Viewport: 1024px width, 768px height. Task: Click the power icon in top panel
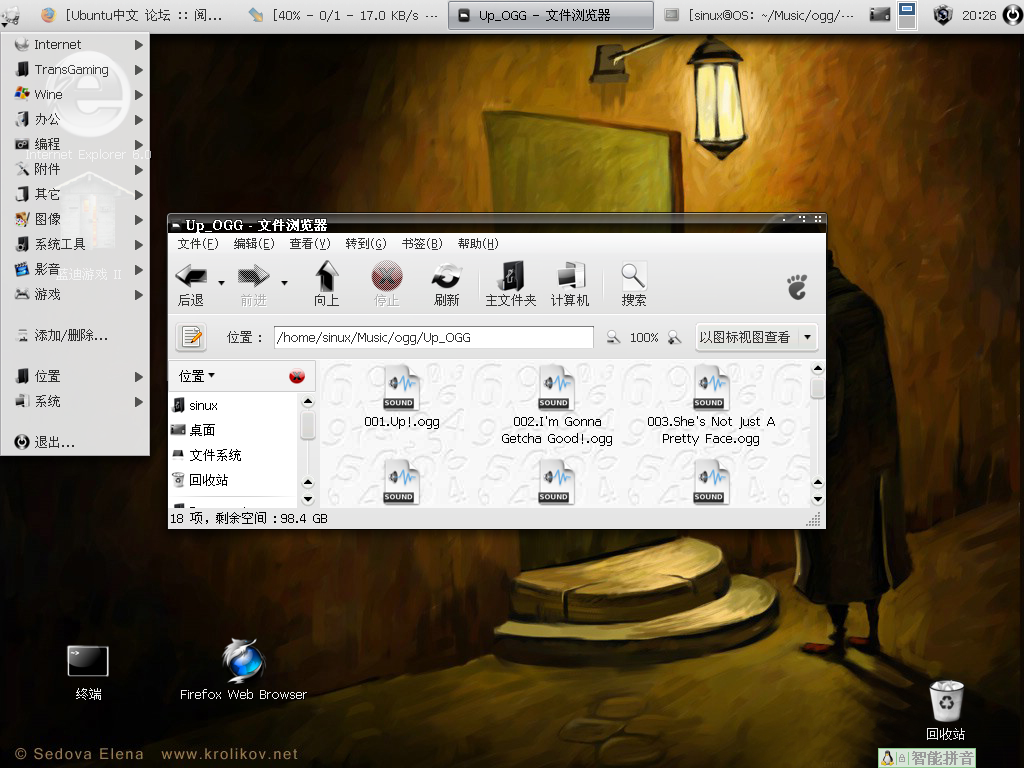click(1012, 14)
